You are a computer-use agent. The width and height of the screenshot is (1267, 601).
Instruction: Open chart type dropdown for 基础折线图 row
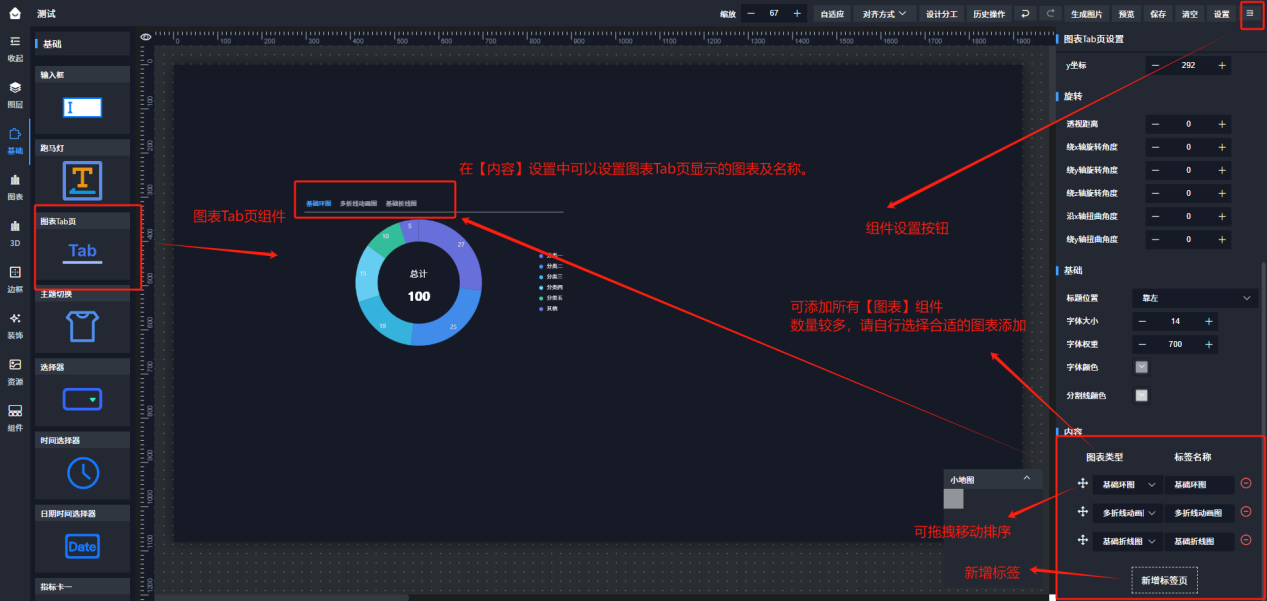click(1128, 541)
